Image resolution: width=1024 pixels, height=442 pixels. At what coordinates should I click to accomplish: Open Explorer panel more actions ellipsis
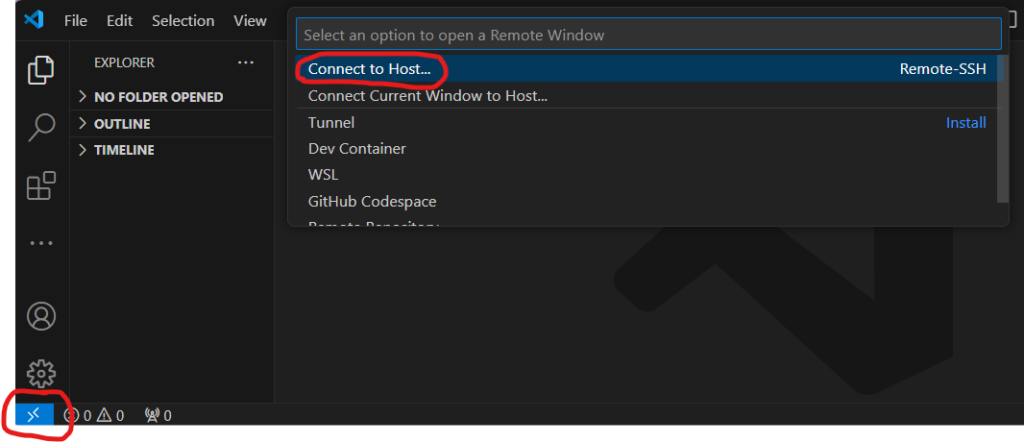tap(246, 63)
